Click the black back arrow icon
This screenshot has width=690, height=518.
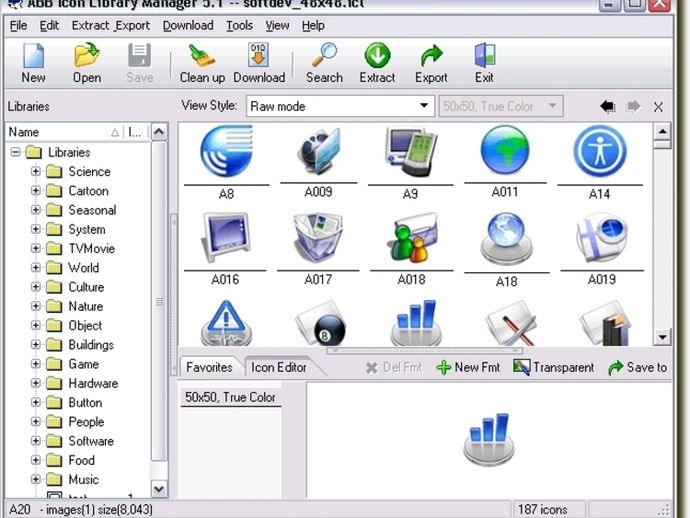pyautogui.click(x=608, y=107)
